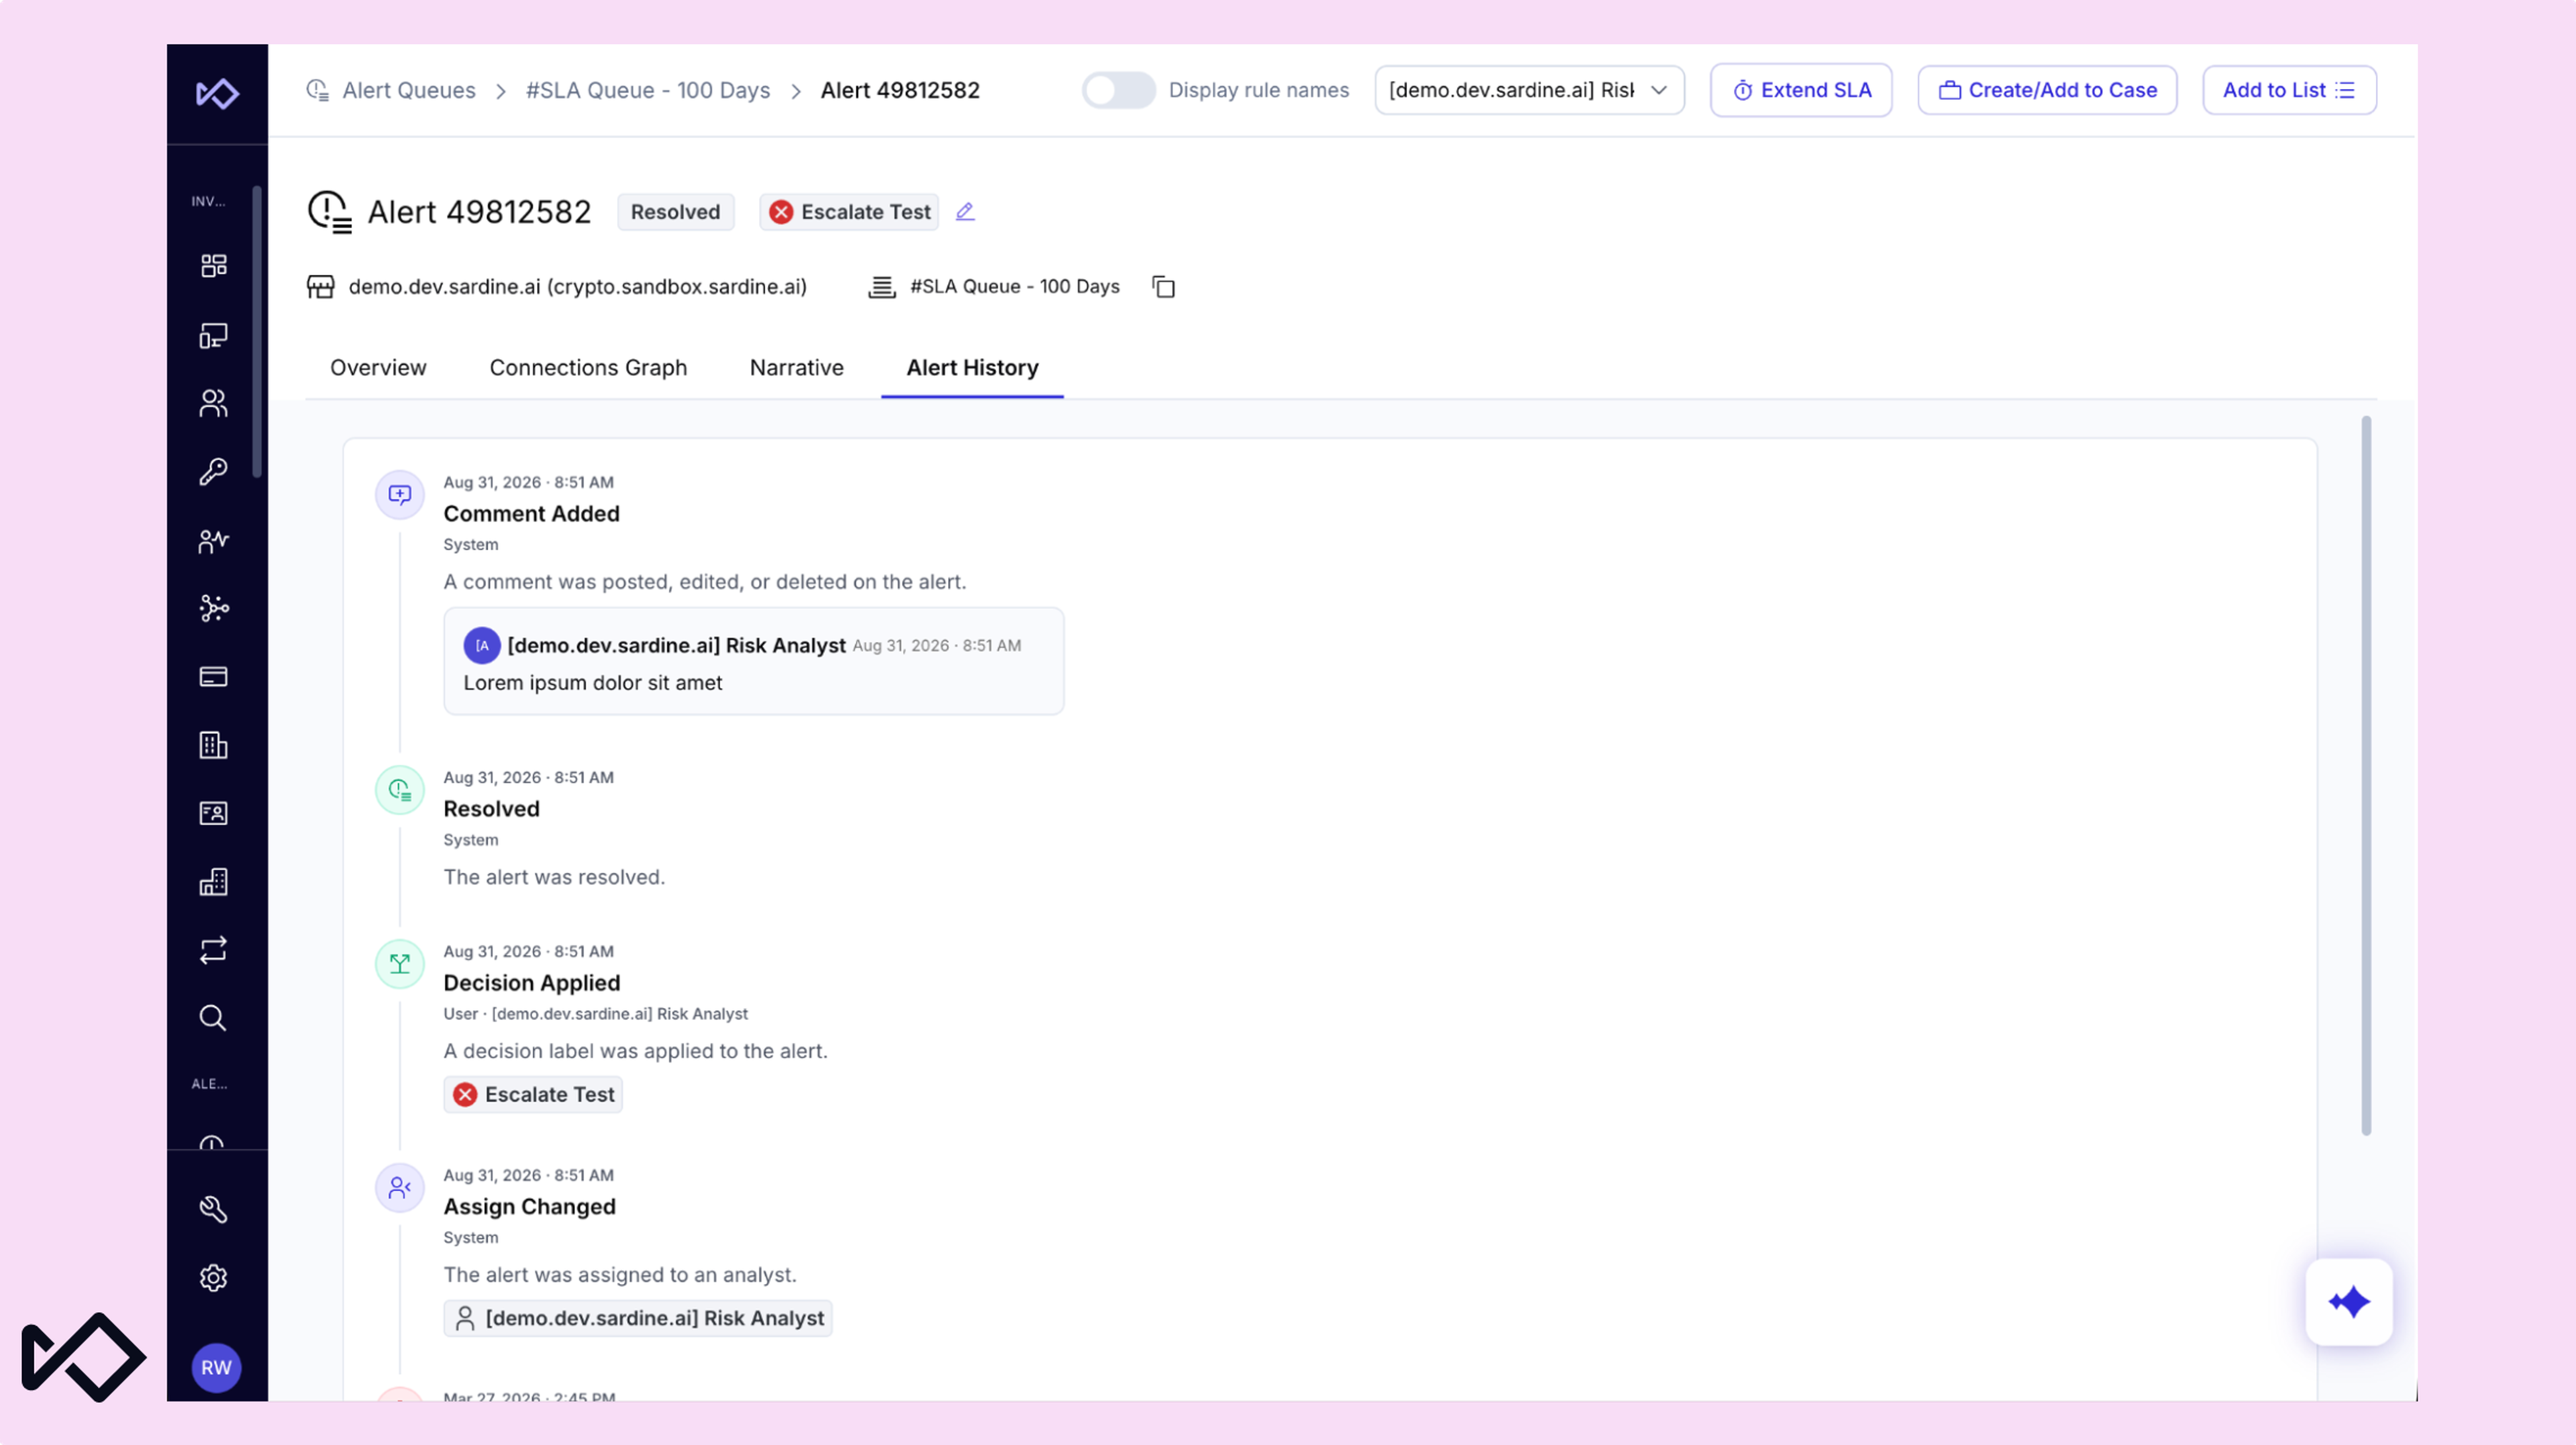Screen dimensions: 2576x1445
Task: Copy the queue name with copy icon
Action: pyautogui.click(x=1163, y=287)
